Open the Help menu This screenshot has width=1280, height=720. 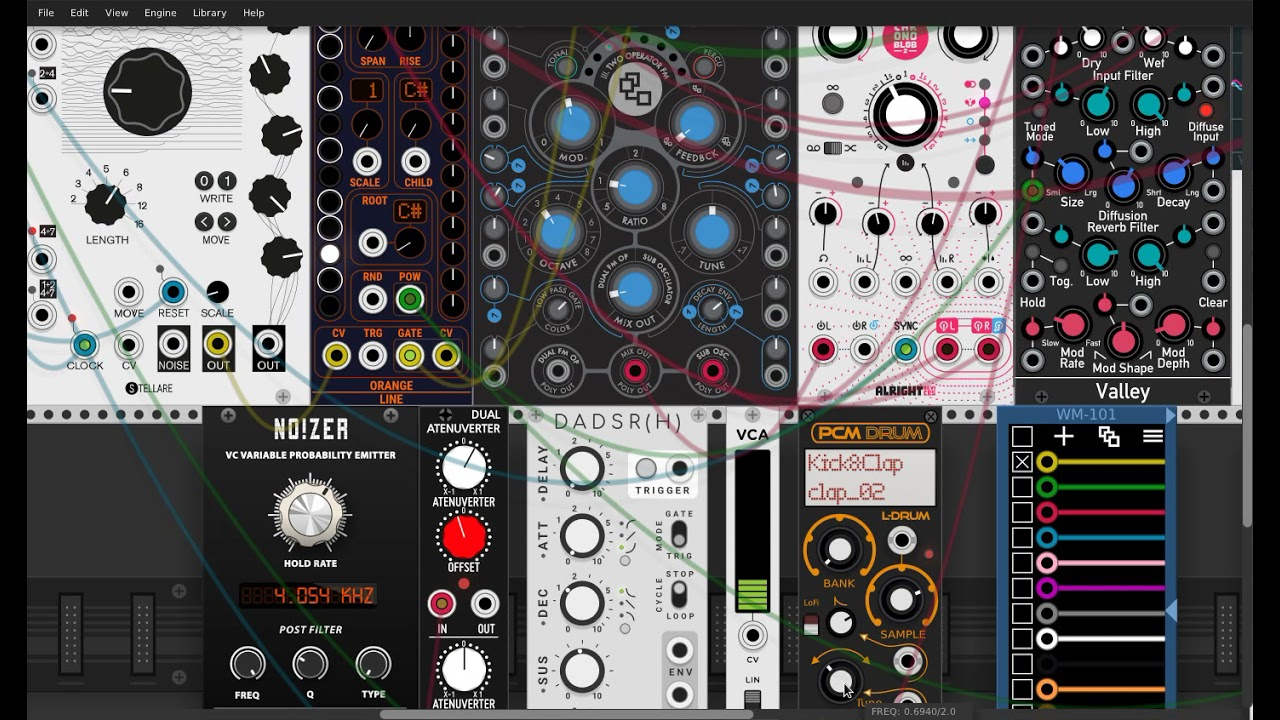tap(254, 13)
